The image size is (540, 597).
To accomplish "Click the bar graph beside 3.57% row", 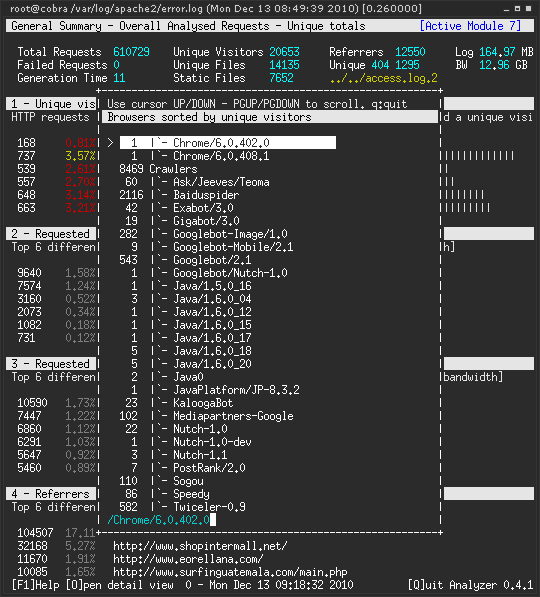I will coord(477,156).
